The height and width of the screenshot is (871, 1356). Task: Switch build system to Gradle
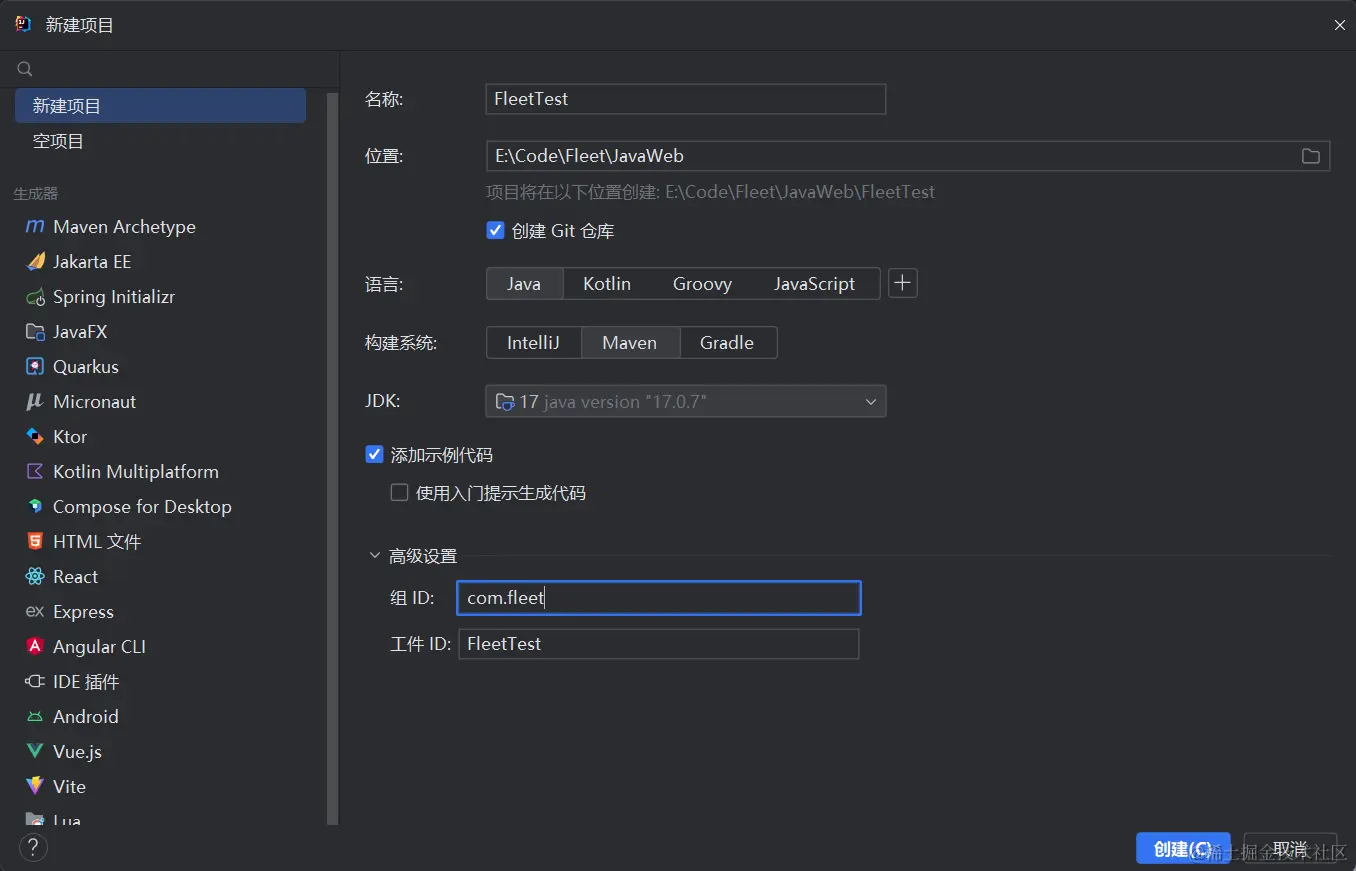click(727, 343)
